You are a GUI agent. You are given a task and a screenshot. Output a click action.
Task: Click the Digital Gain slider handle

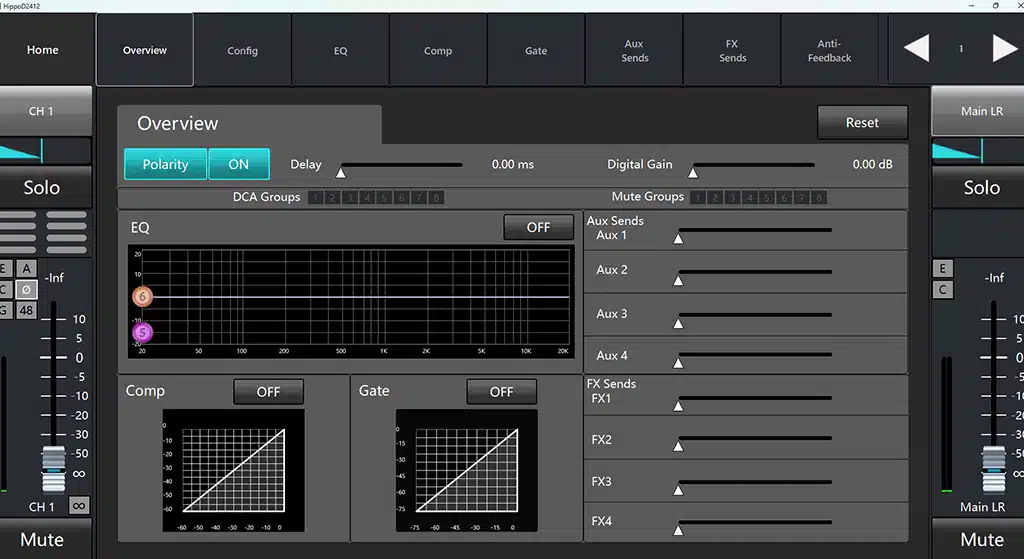tap(693, 173)
